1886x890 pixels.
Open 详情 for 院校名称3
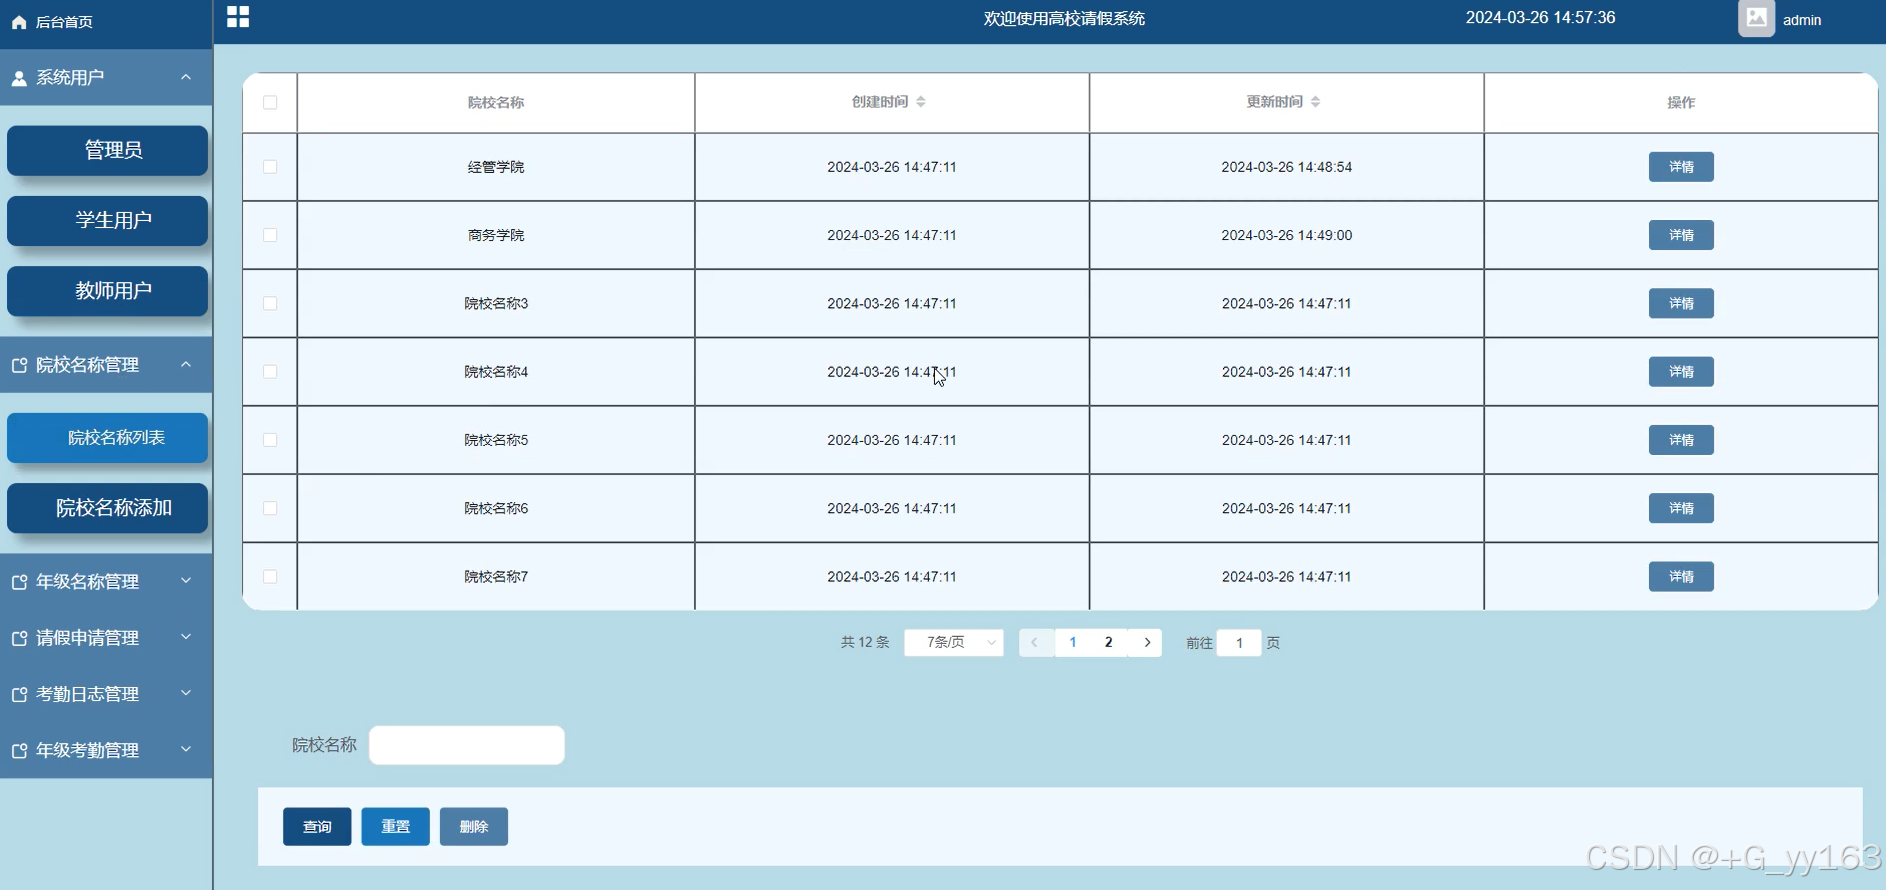point(1681,303)
